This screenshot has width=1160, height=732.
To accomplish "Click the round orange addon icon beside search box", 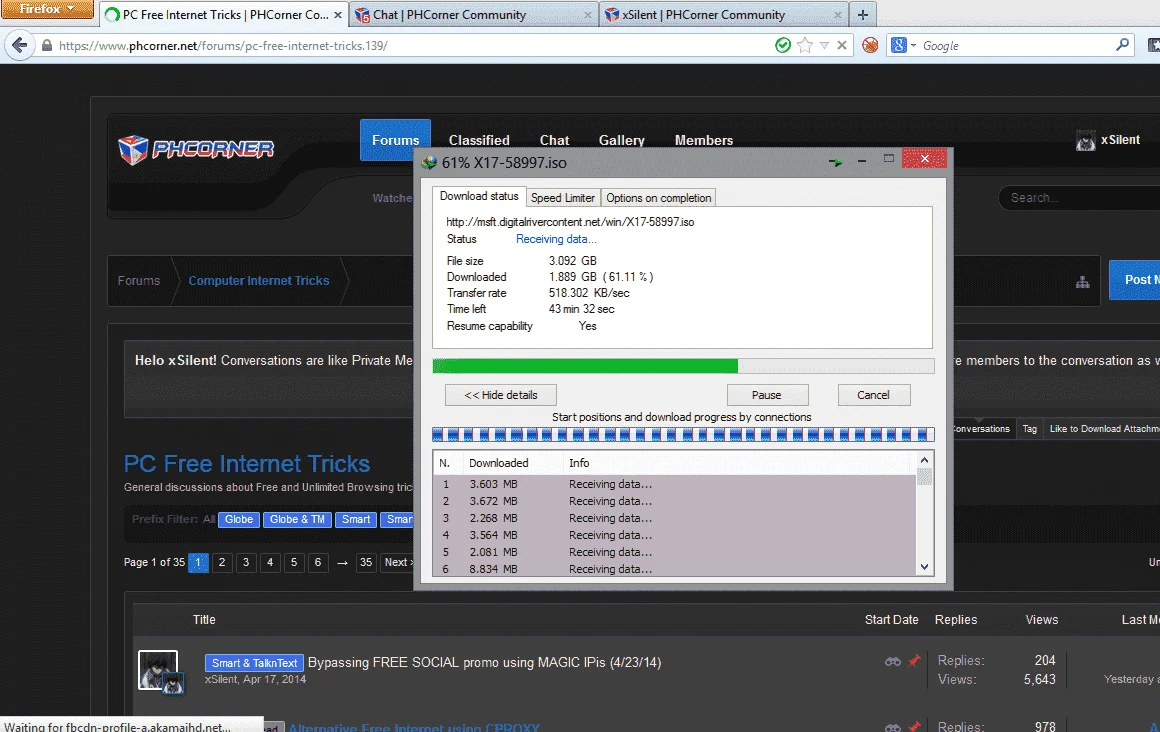I will [x=870, y=45].
